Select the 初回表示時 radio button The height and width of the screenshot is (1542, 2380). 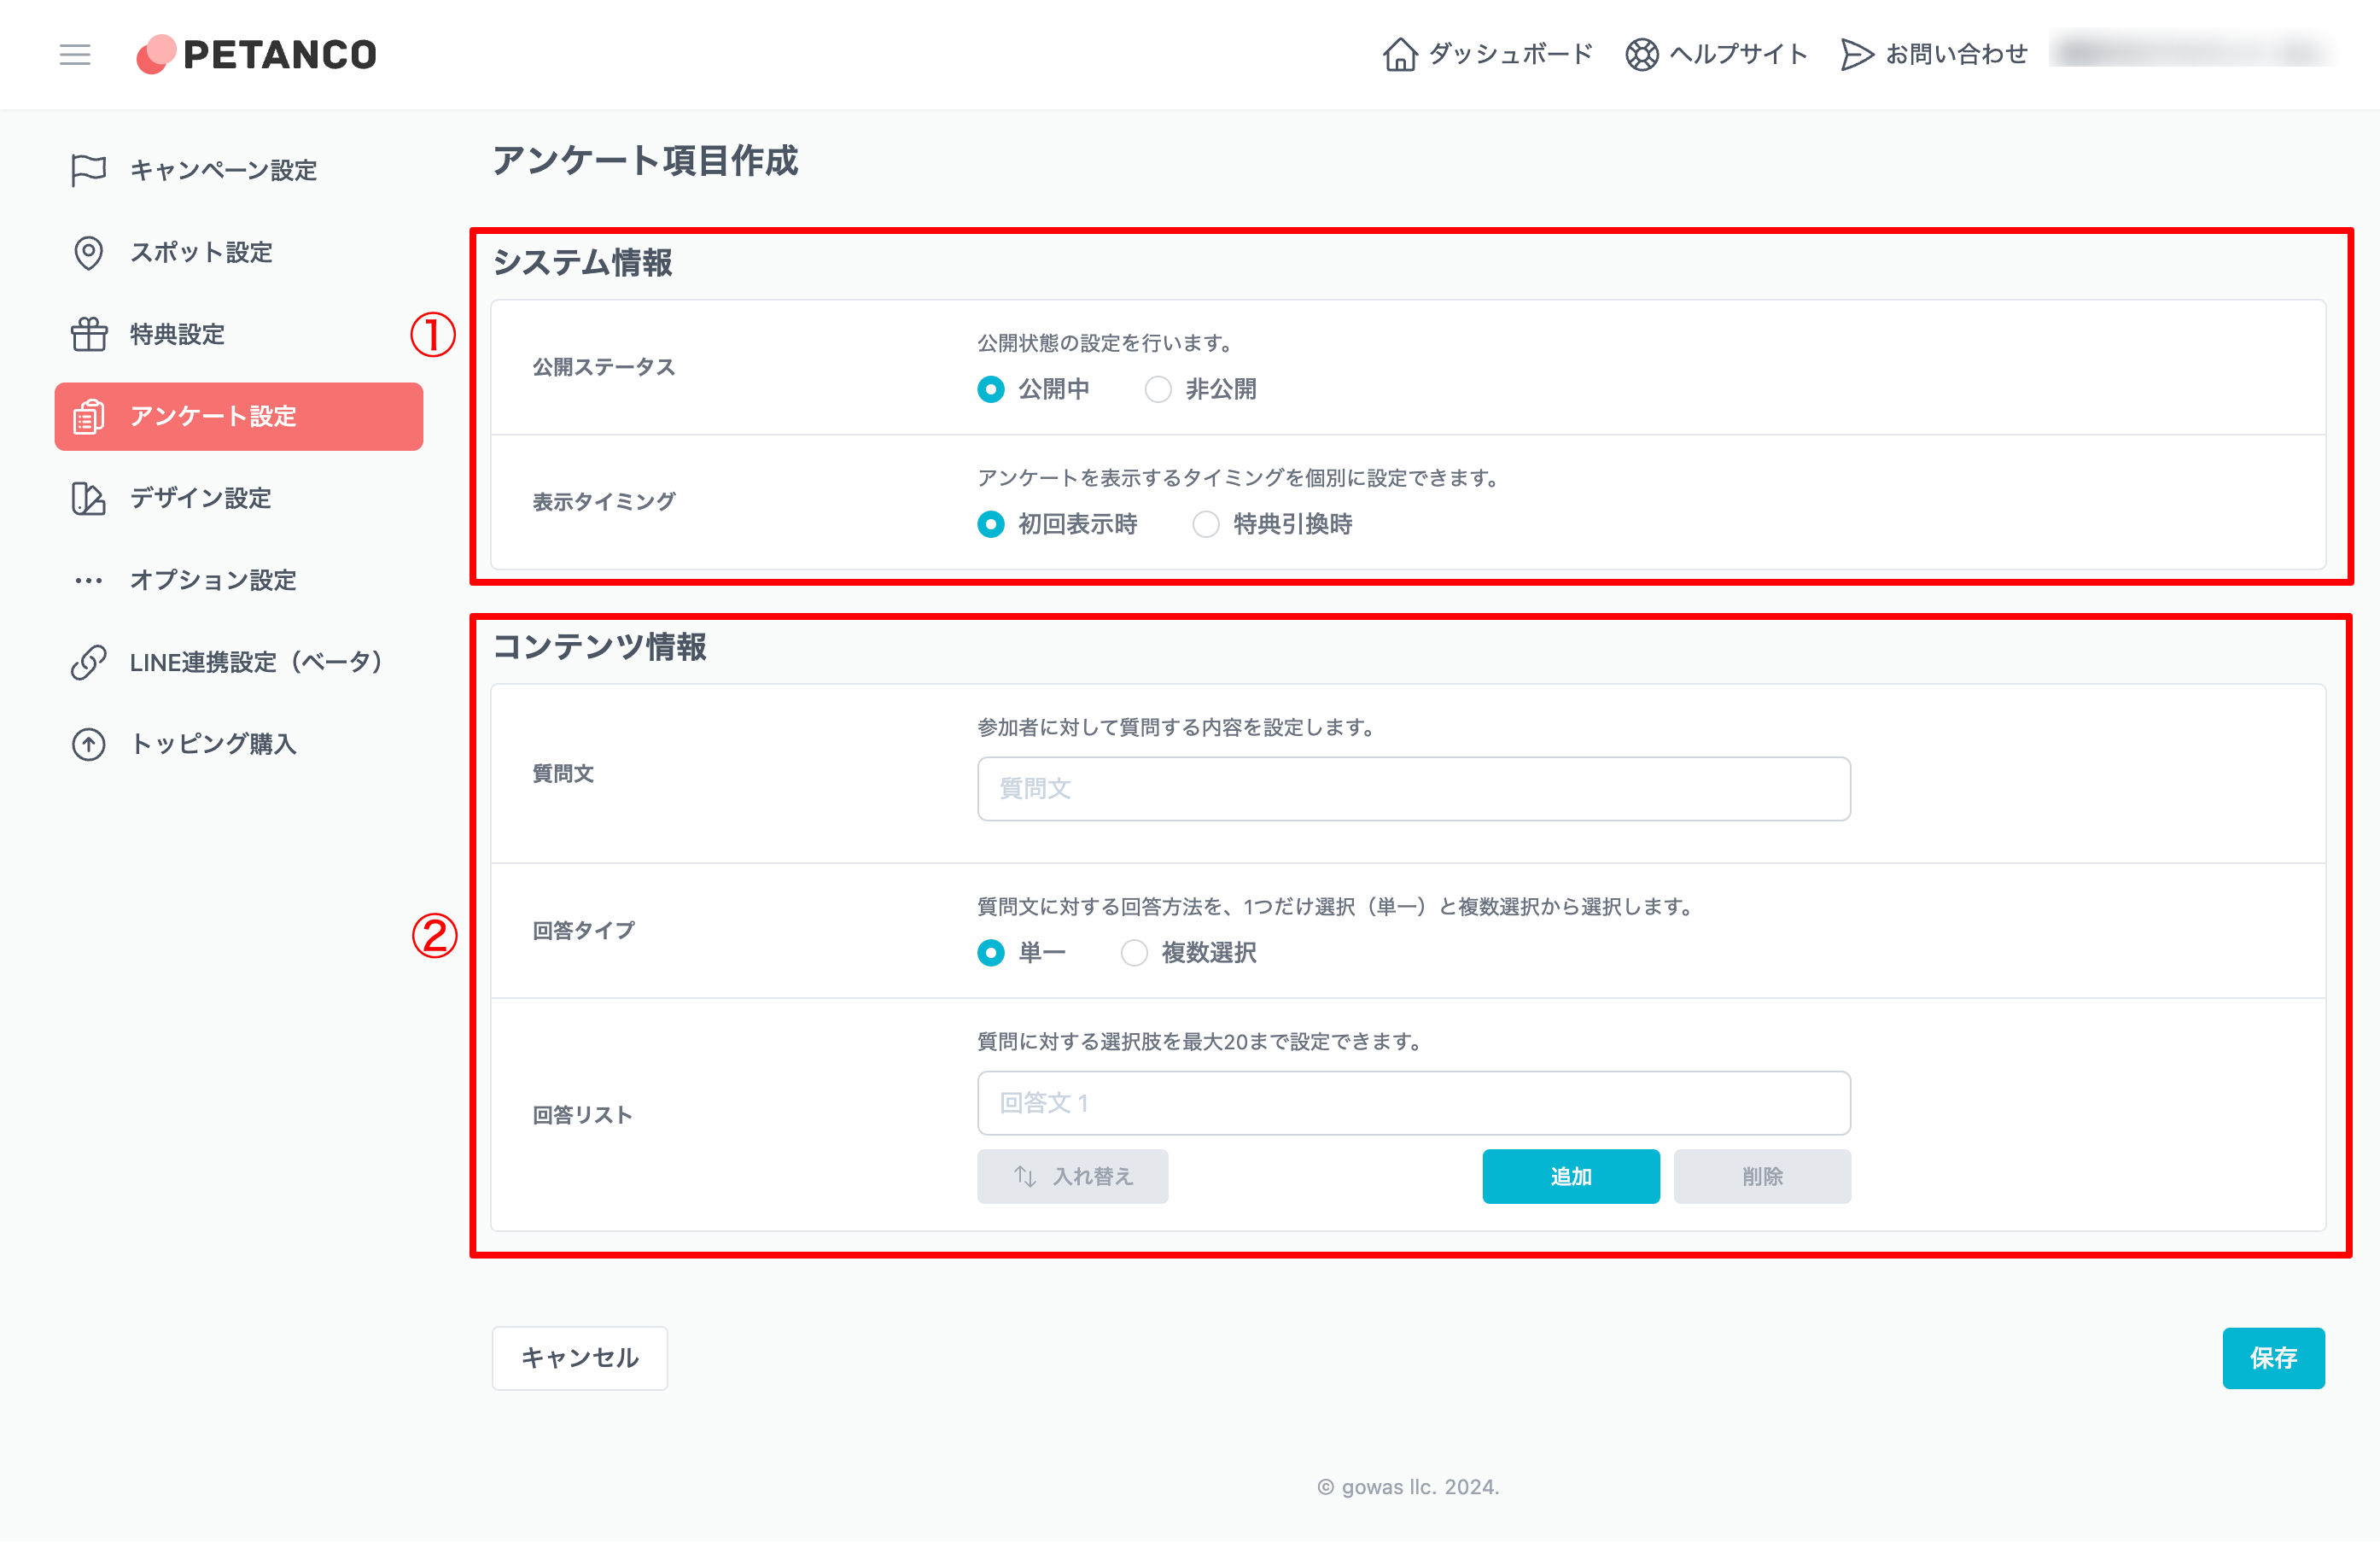(x=990, y=524)
